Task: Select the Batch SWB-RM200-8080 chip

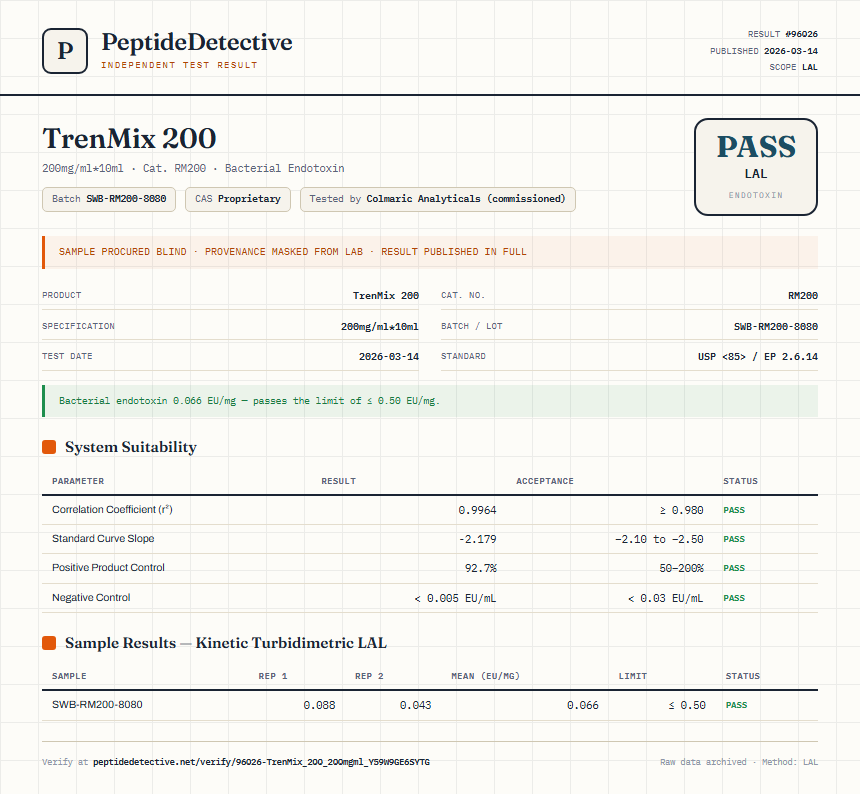Action: tap(109, 199)
